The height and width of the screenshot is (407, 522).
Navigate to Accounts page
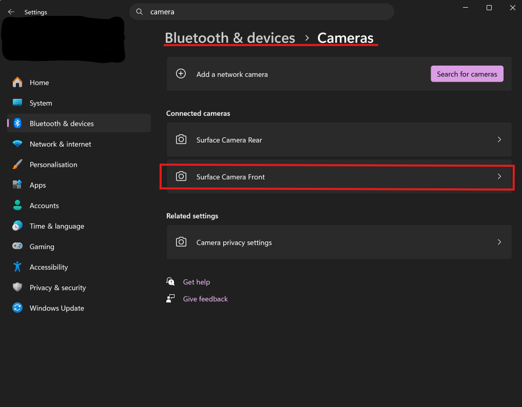[x=79, y=206]
